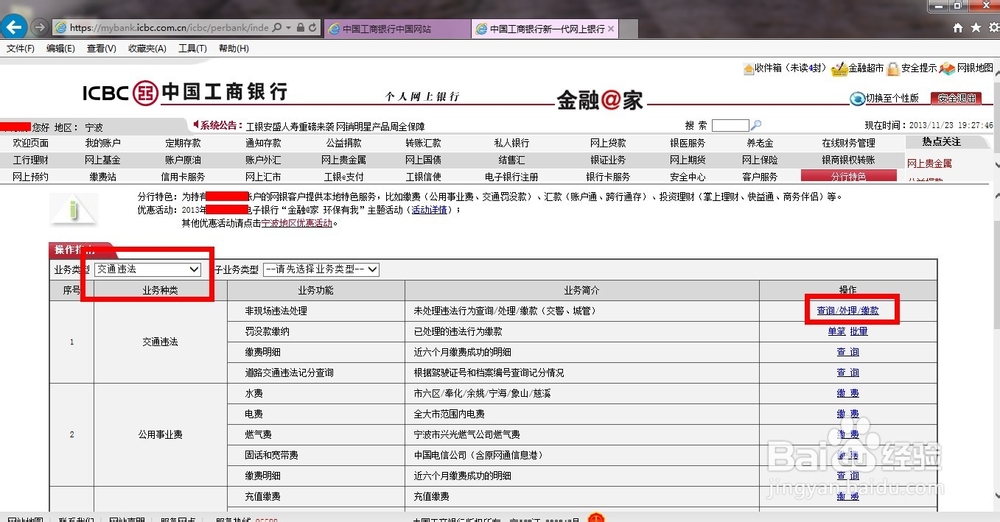1000x522 pixels.
Task: Open the 收藏夹(A) menu
Action: pos(147,48)
